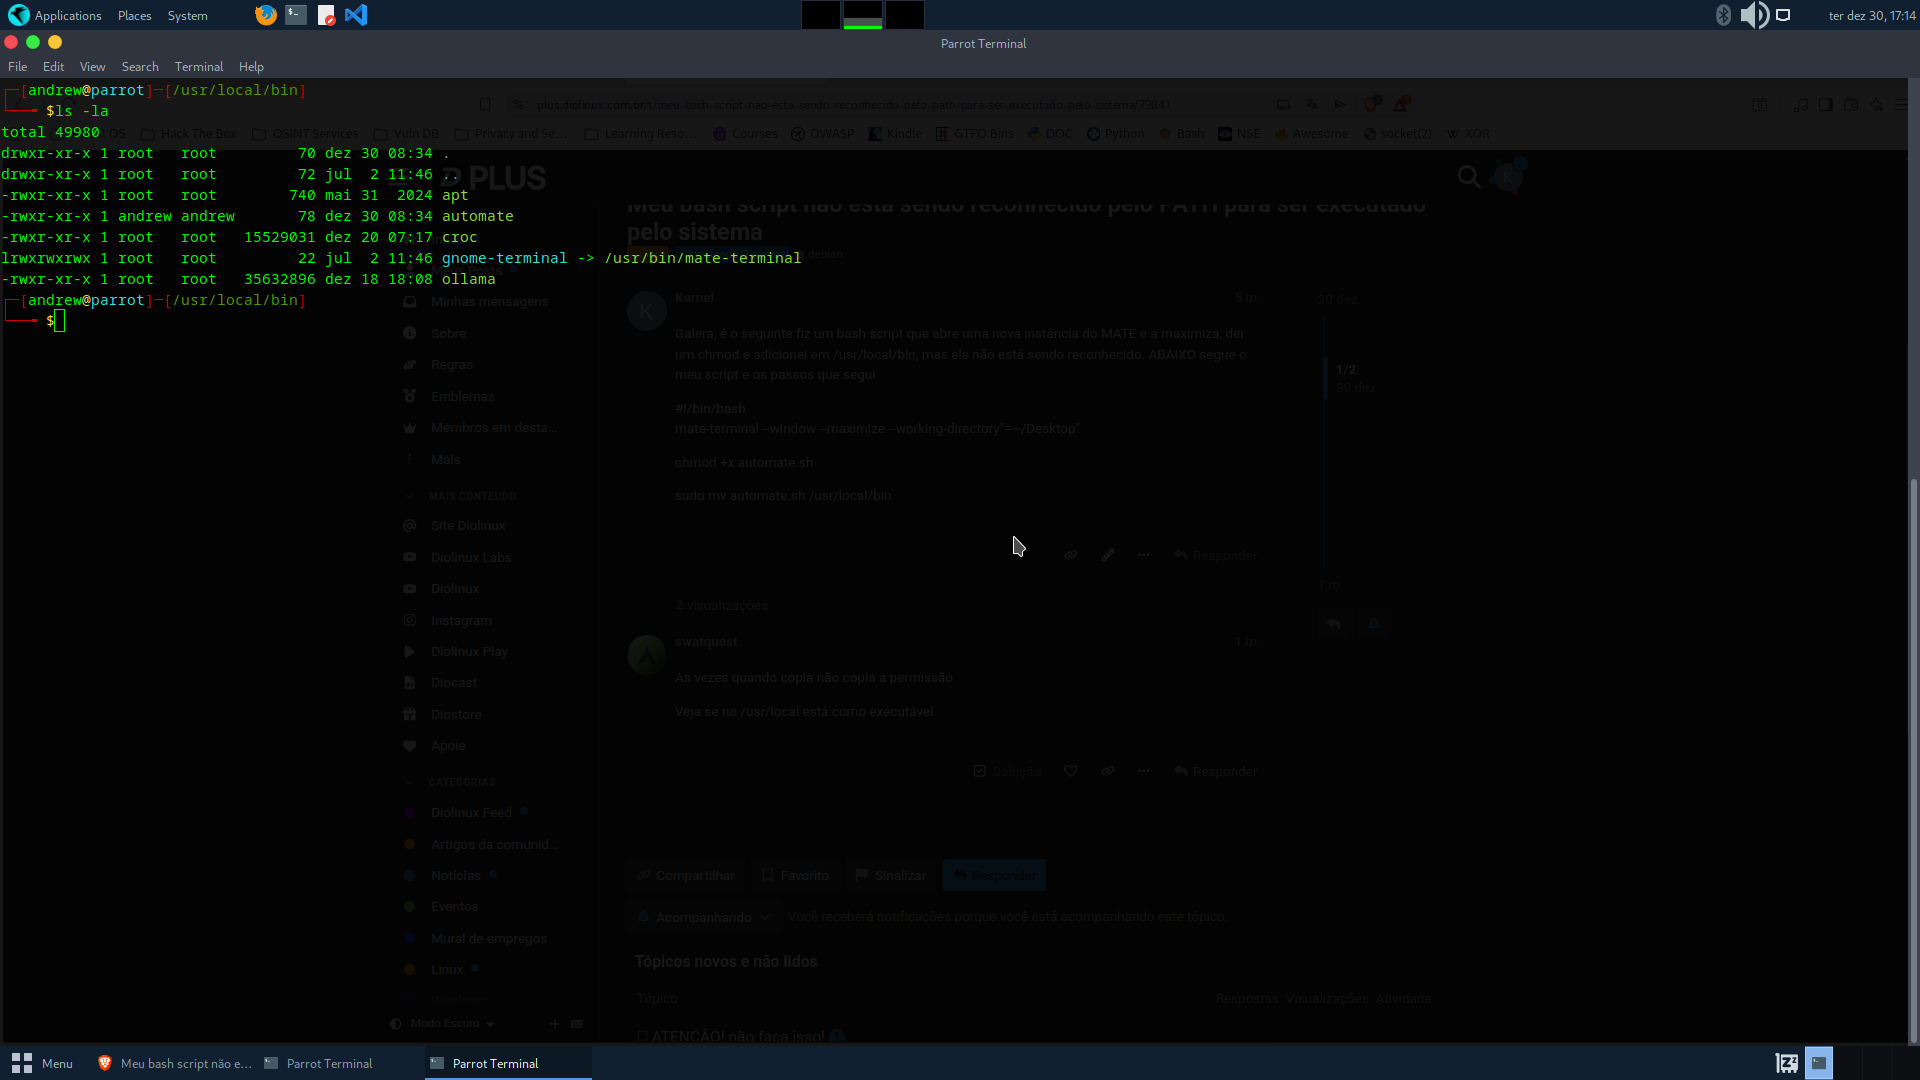Open the terminal Search menu
This screenshot has width=1920, height=1080.
[140, 67]
